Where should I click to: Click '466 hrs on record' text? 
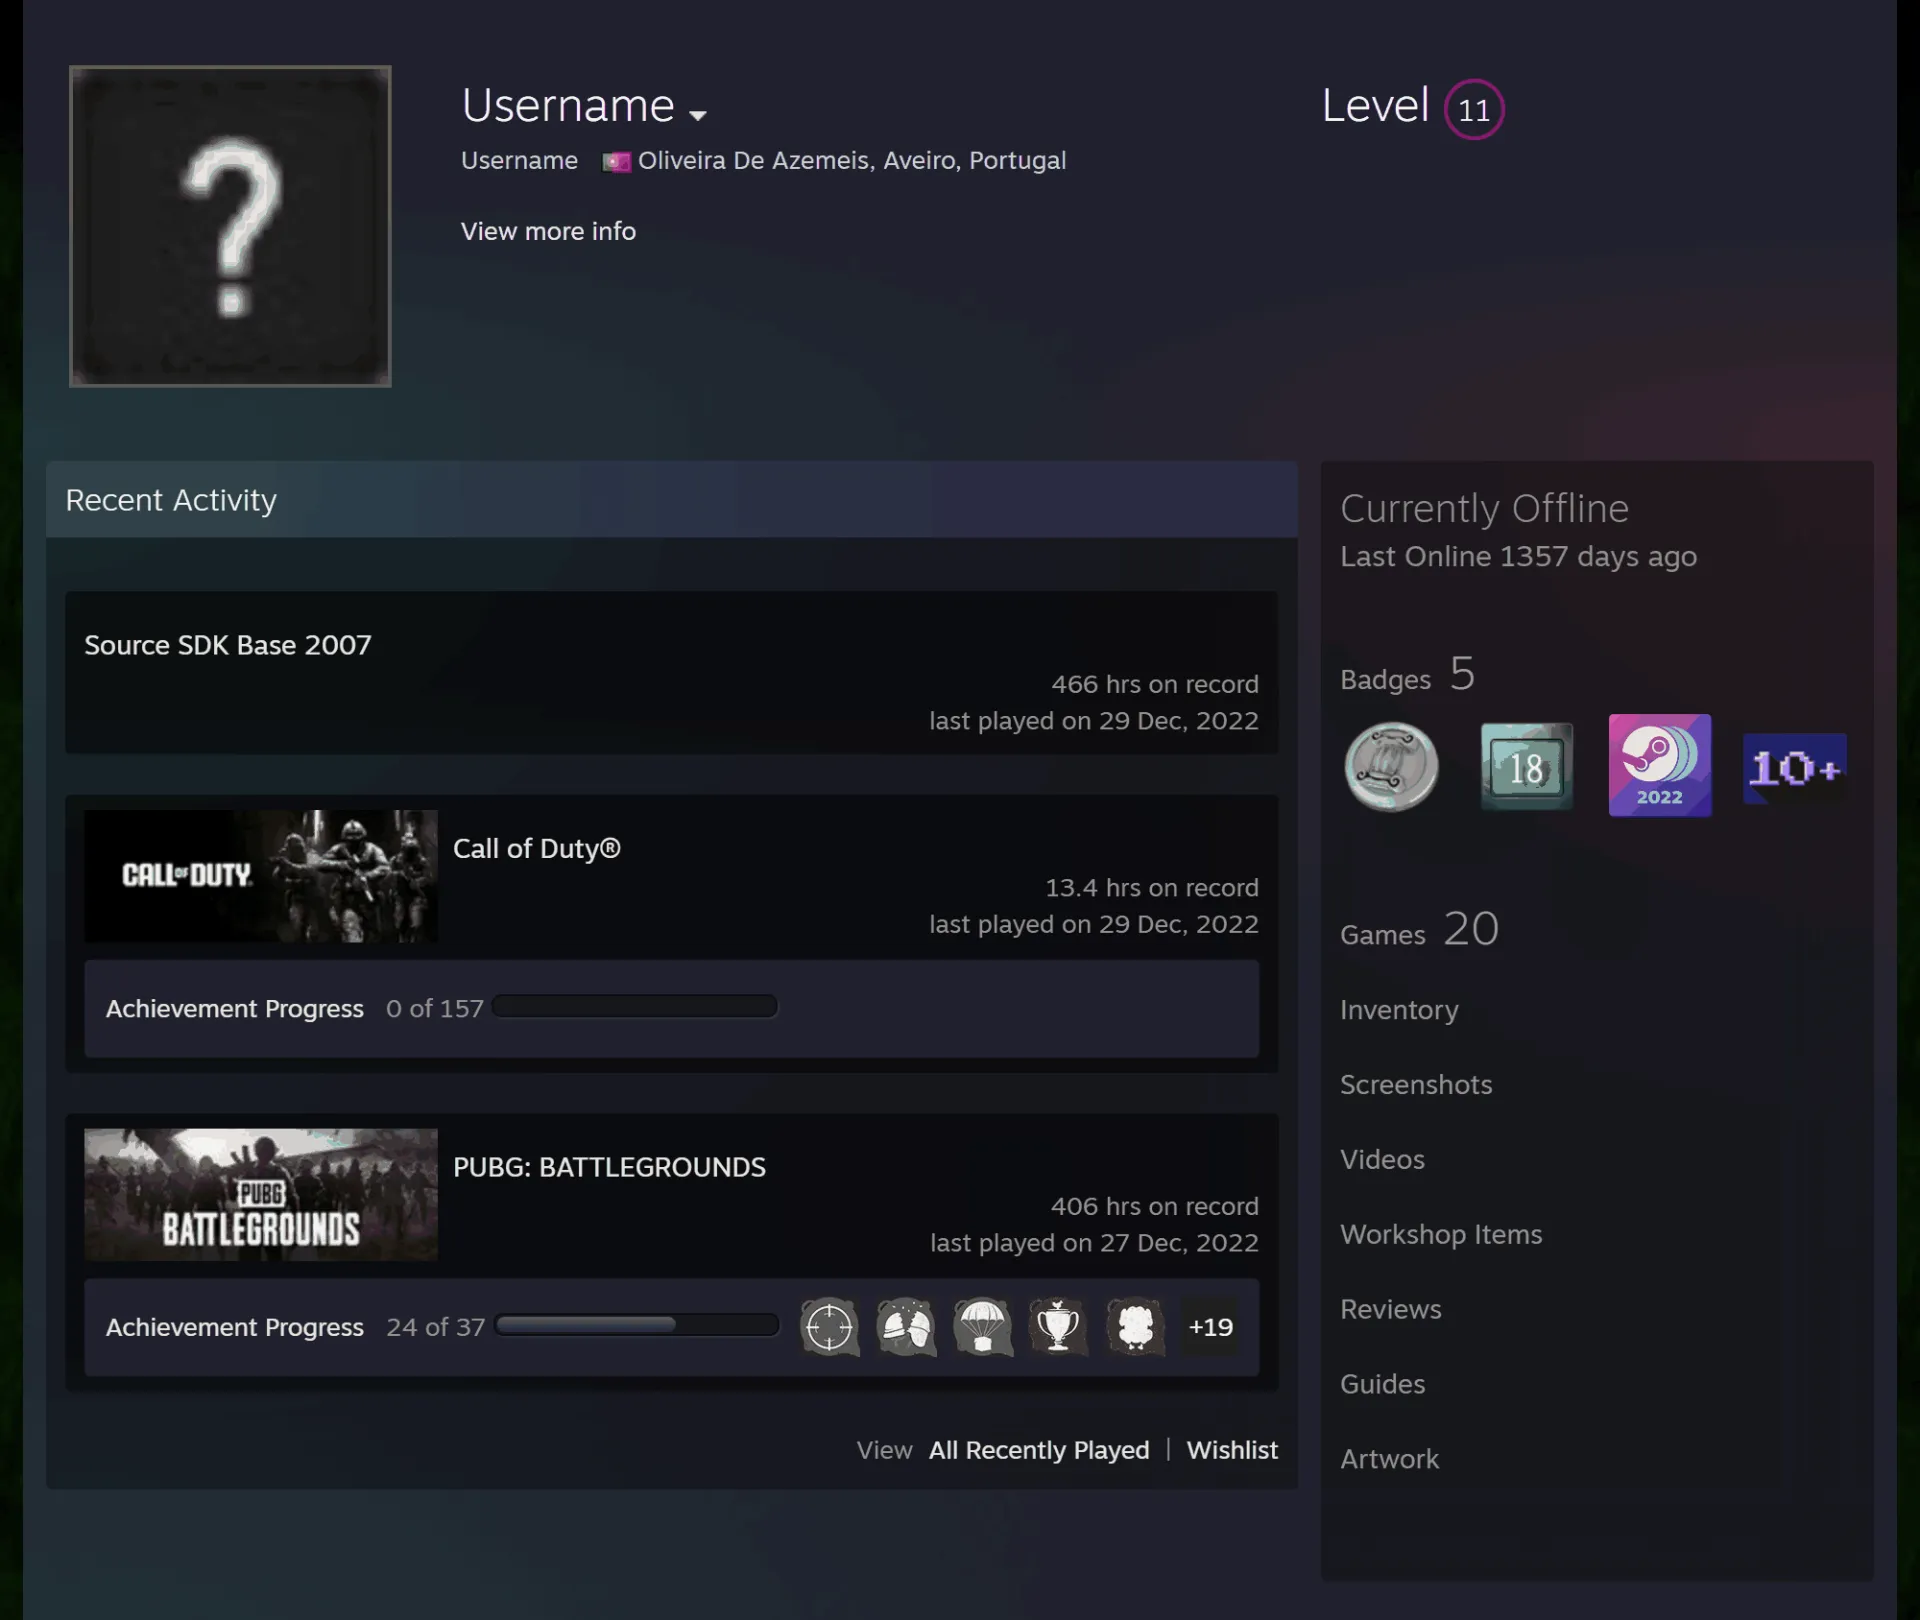[1155, 684]
